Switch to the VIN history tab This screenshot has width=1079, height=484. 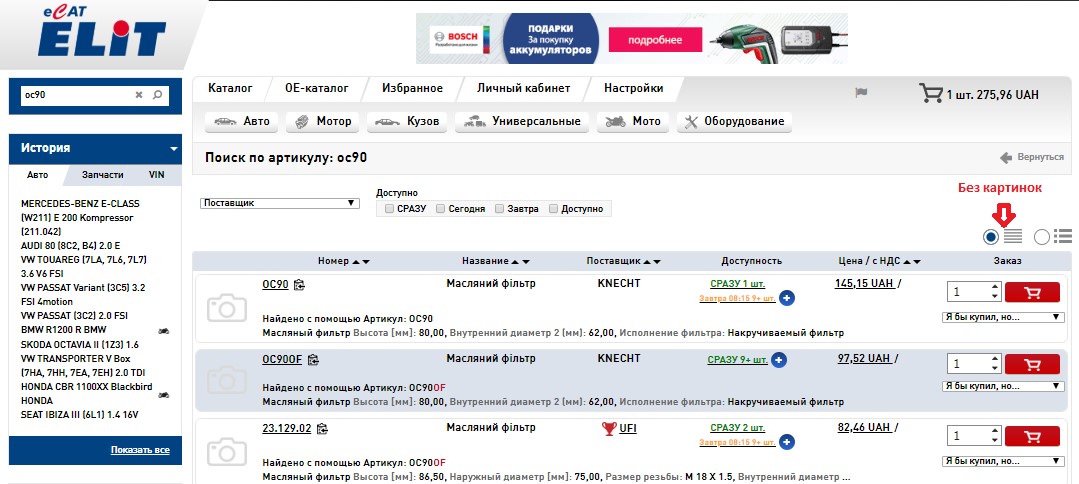(x=156, y=174)
